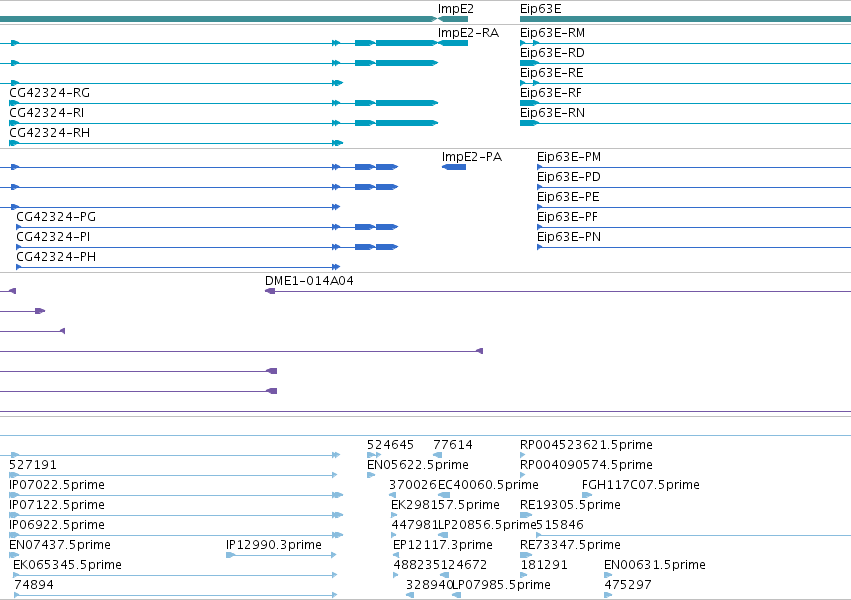Click the FGH117C07.5prime label
The image size is (851, 600).
(640, 485)
